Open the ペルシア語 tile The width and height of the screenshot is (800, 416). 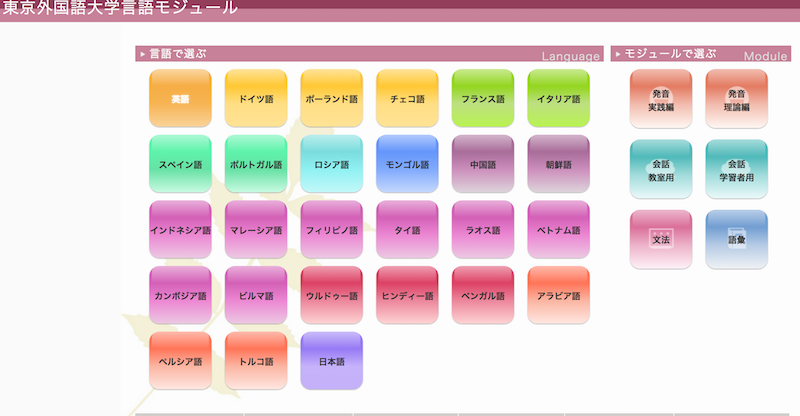tap(180, 361)
